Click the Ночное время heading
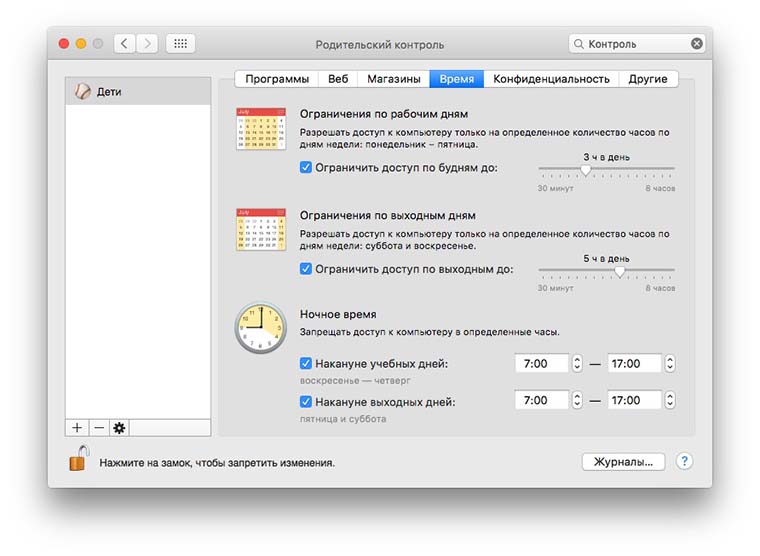Screen dimensions: 760x556 point(338,314)
